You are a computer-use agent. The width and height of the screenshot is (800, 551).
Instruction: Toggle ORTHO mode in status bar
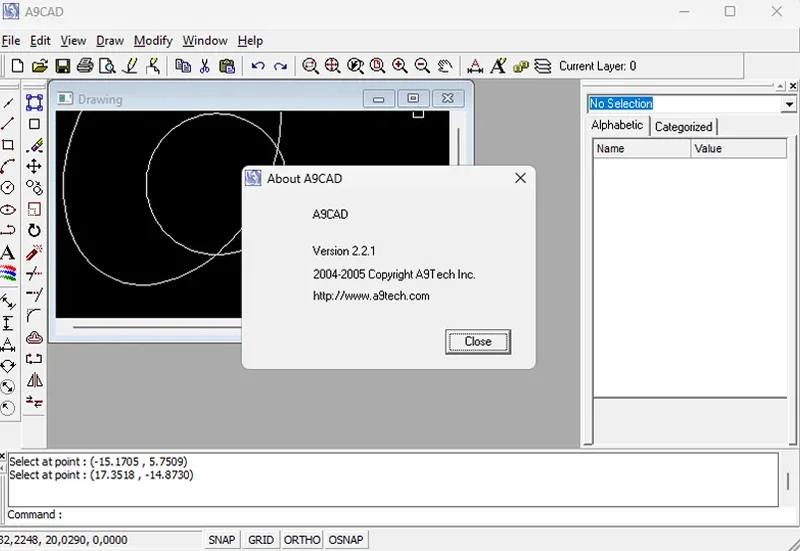tap(302, 540)
